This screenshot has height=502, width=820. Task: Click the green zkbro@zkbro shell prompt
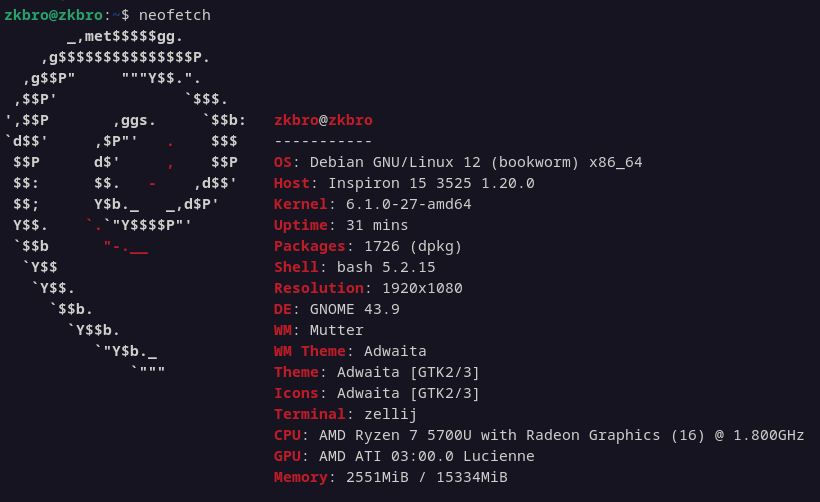[53, 15]
